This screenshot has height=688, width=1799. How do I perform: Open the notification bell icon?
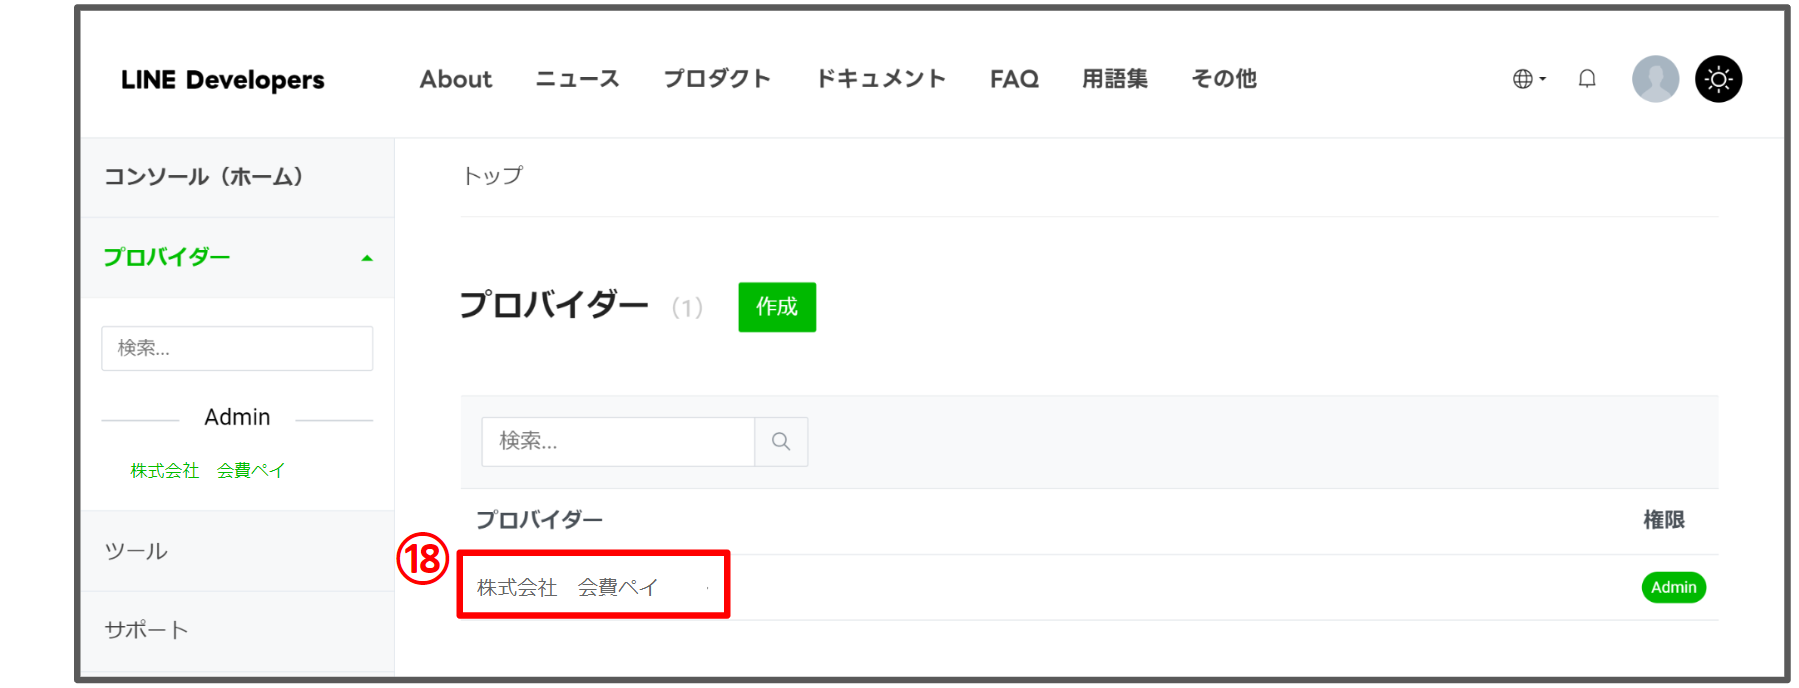click(x=1587, y=79)
